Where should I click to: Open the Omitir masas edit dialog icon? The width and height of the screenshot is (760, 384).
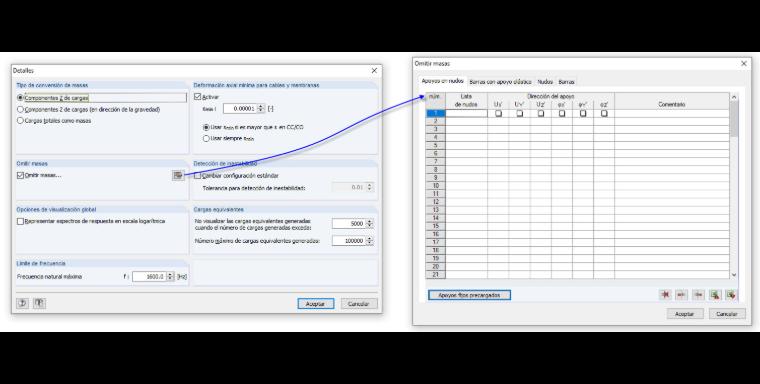click(x=178, y=176)
